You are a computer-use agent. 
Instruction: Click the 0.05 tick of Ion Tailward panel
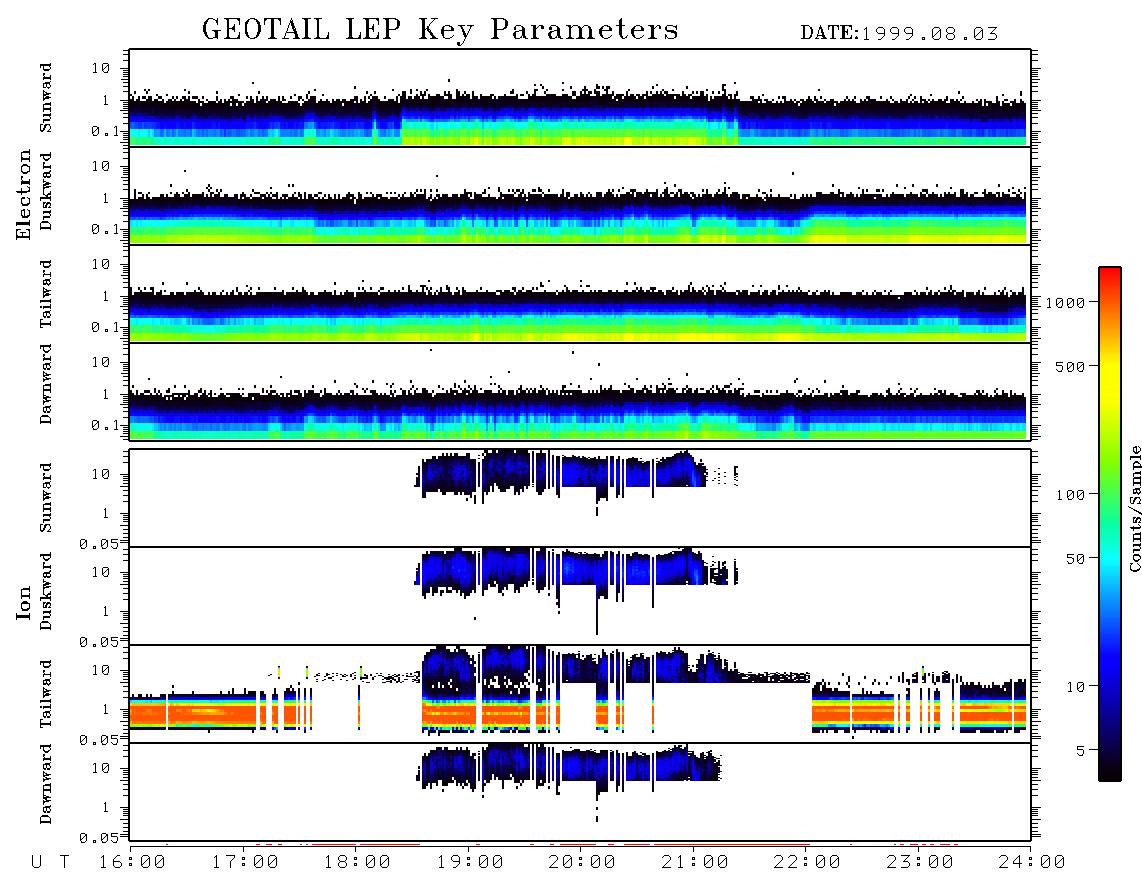click(x=99, y=739)
